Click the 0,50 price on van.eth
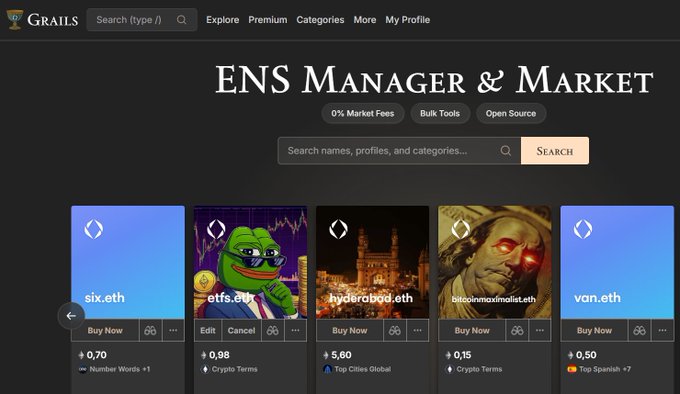 [x=586, y=355]
